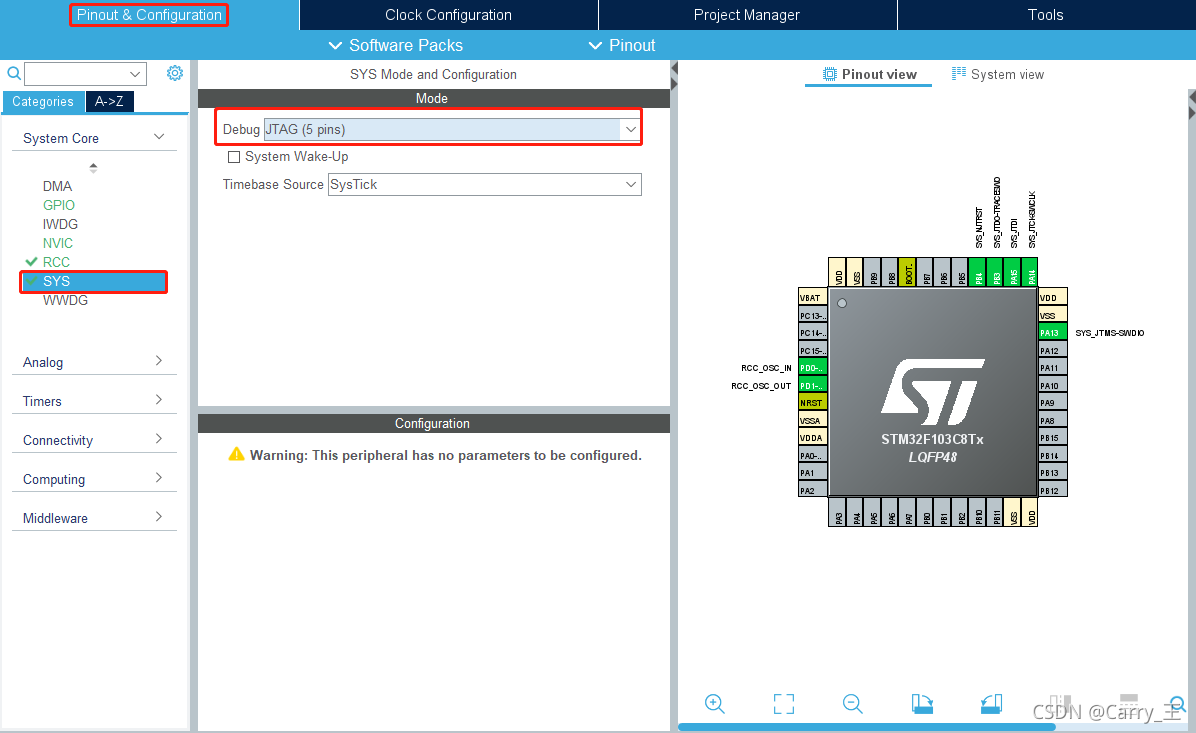
Task: Open the Timebase Source dropdown
Action: tap(631, 185)
